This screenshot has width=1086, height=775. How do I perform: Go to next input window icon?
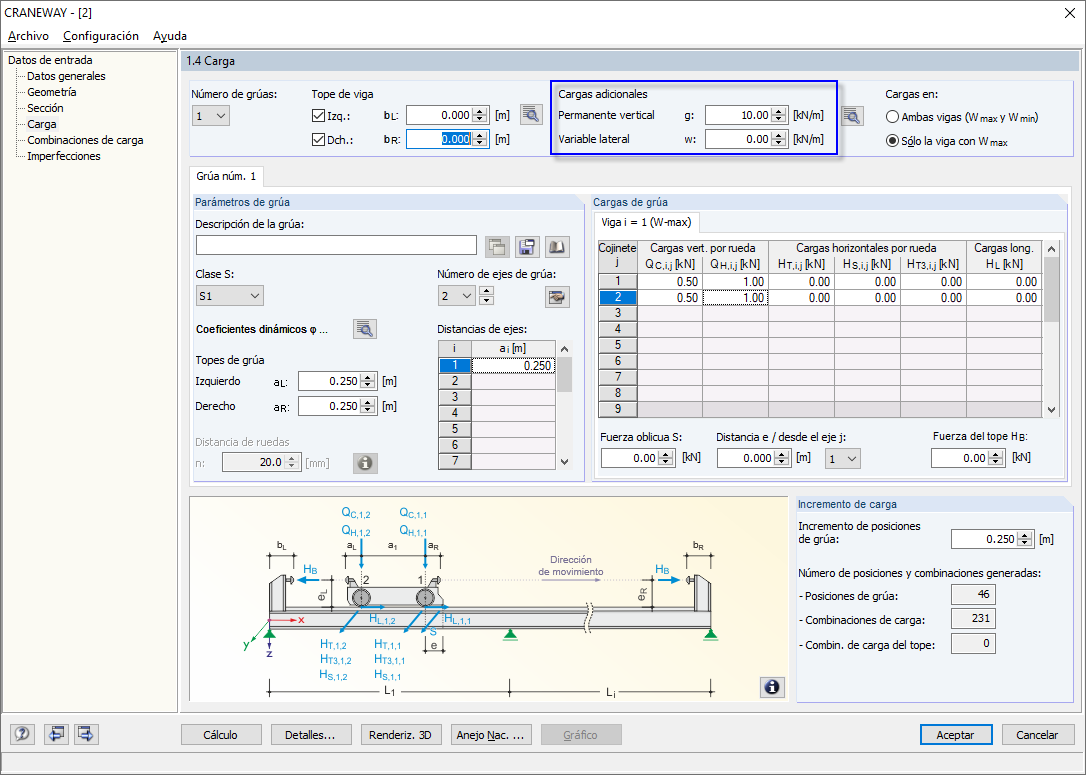(x=87, y=733)
